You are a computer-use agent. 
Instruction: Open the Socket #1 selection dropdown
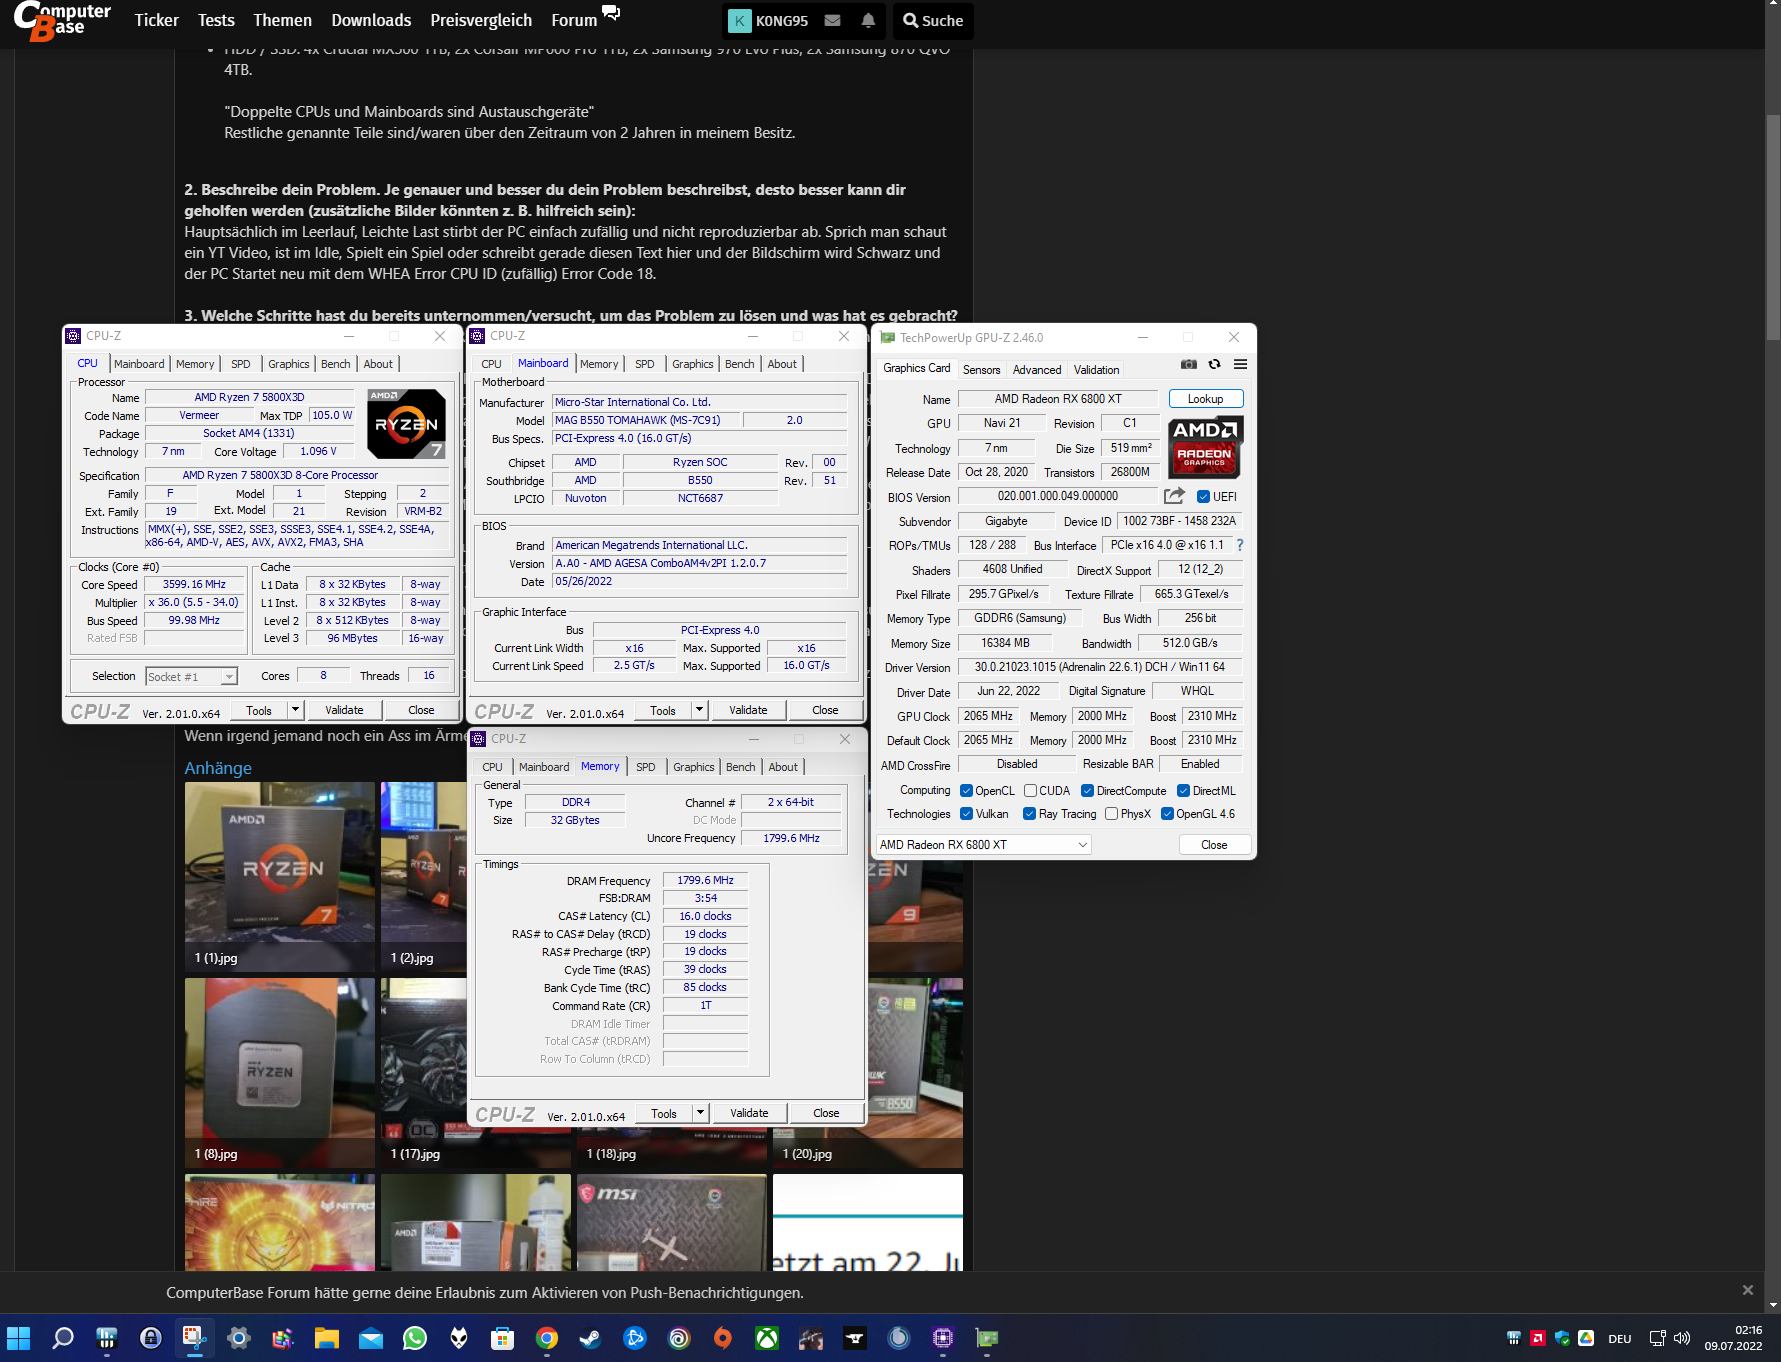click(191, 676)
